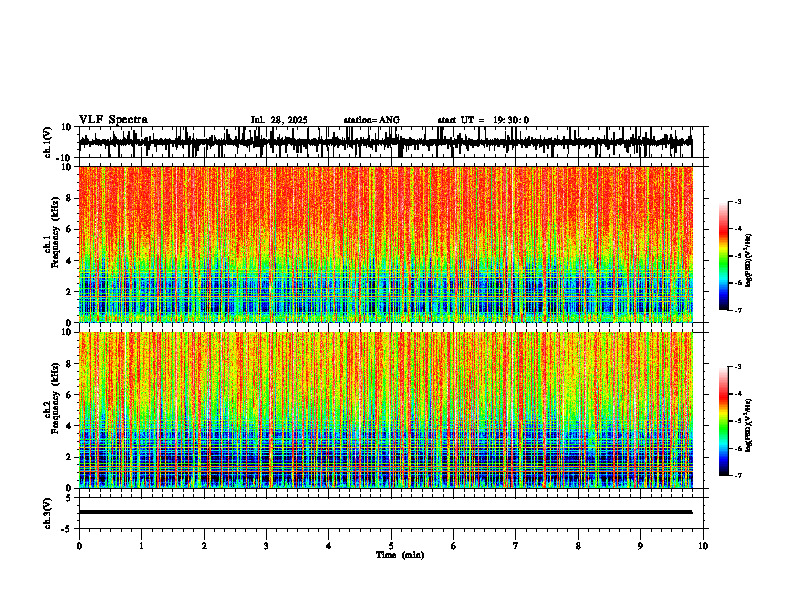Click the 'station=ANG' header text

[x=371, y=120]
